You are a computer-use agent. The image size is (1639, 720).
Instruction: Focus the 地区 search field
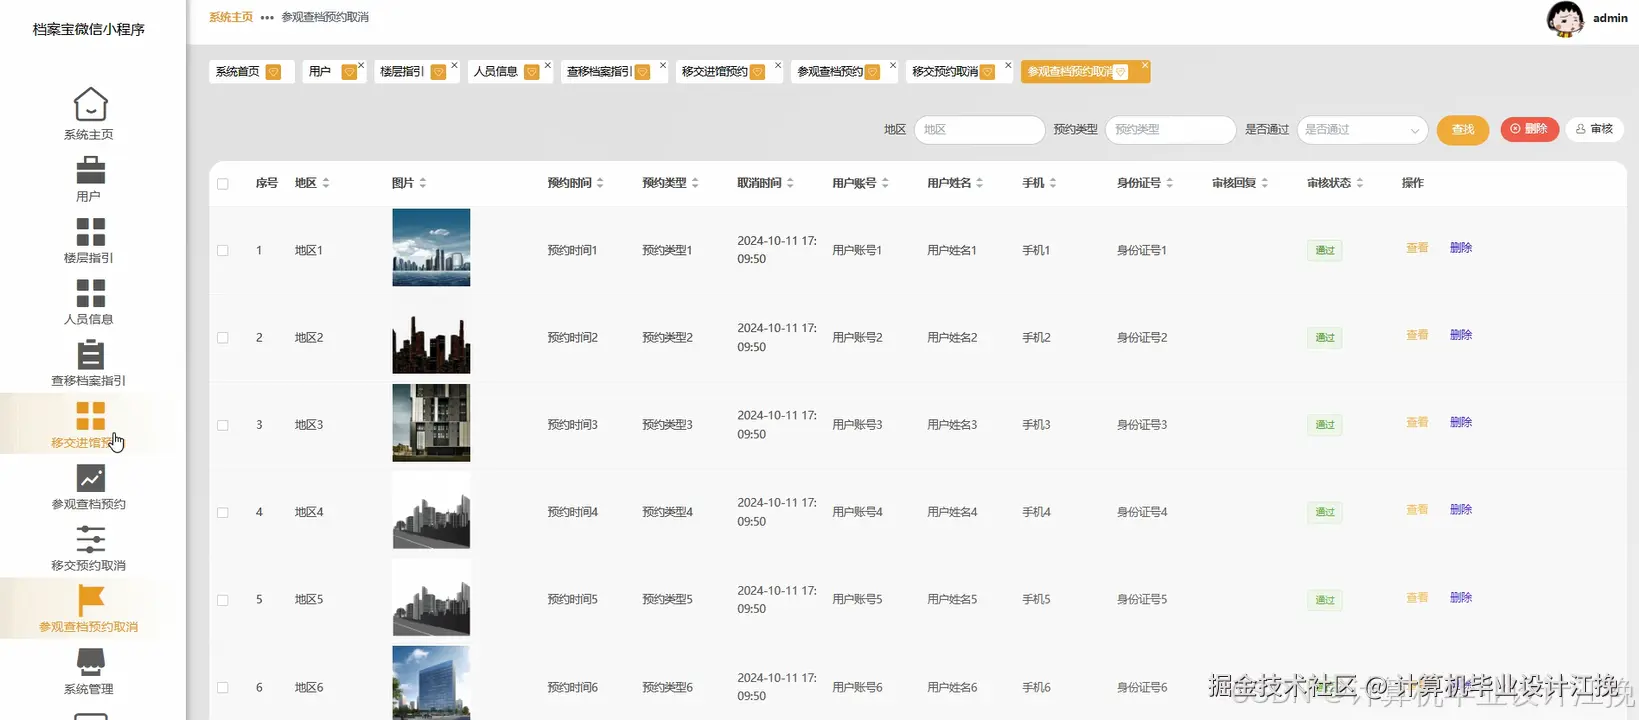[979, 130]
